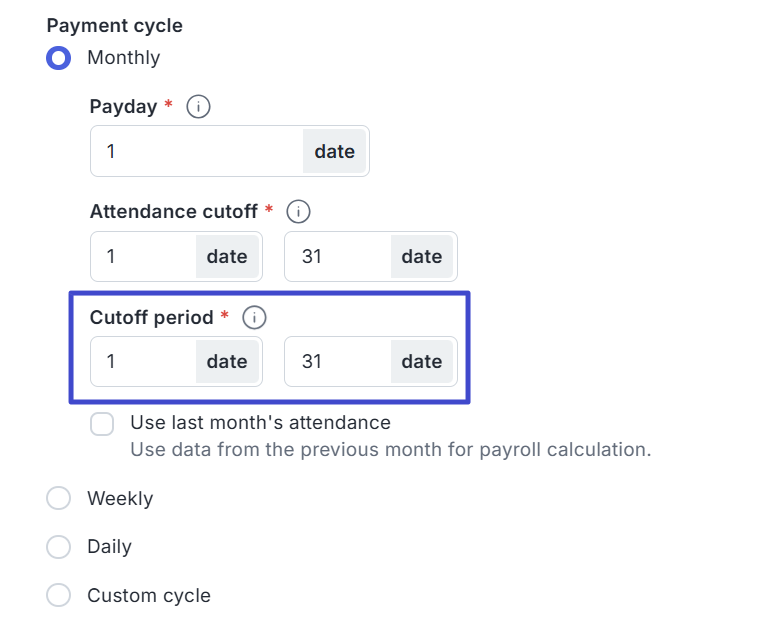Image resolution: width=783 pixels, height=636 pixels.
Task: Open the Cutoff period info tooltip icon
Action: pos(254,318)
